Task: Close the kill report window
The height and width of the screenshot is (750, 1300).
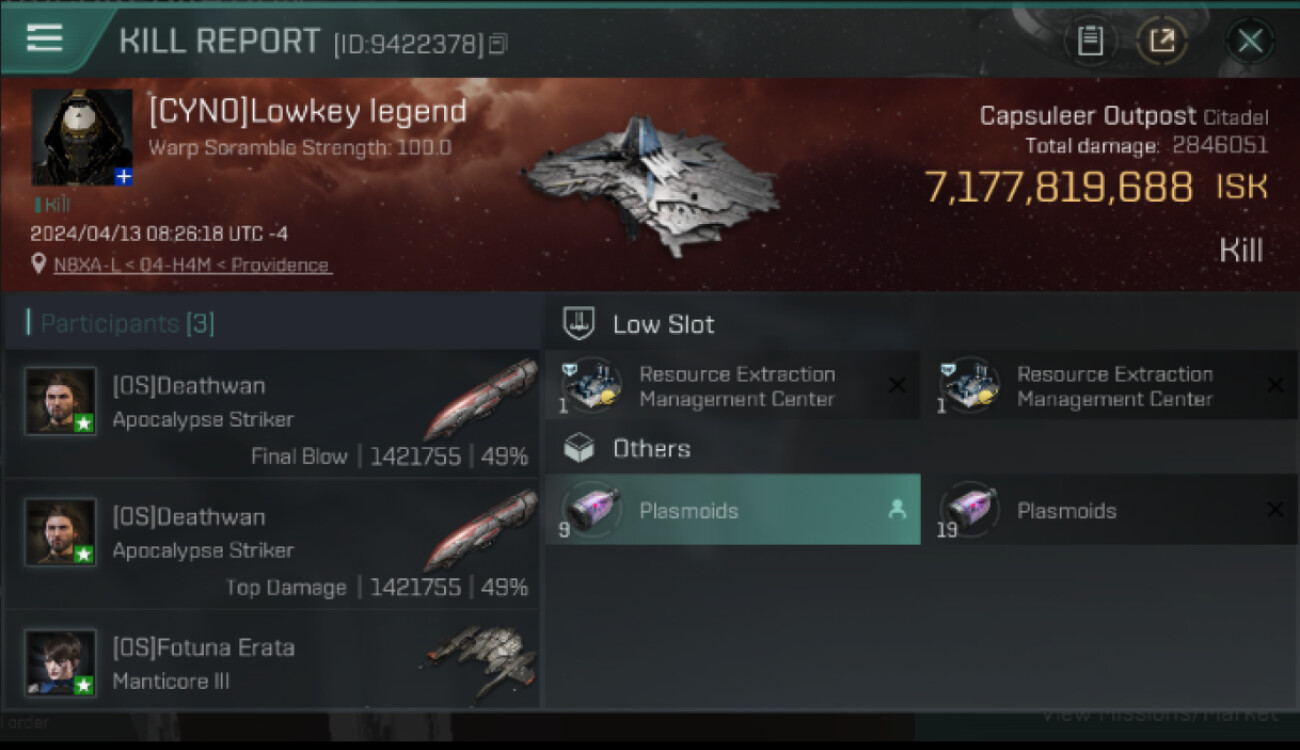Action: pos(1249,41)
